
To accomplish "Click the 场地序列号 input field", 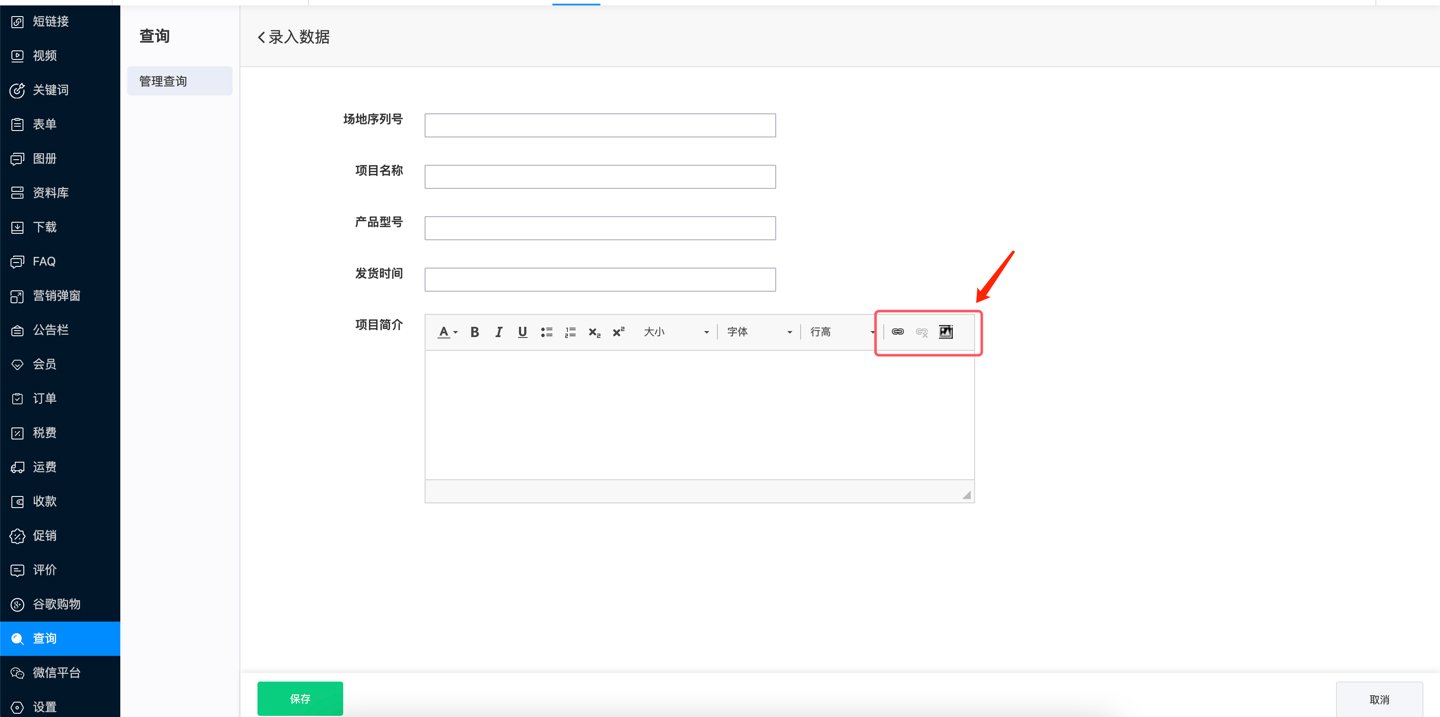I will click(x=600, y=125).
